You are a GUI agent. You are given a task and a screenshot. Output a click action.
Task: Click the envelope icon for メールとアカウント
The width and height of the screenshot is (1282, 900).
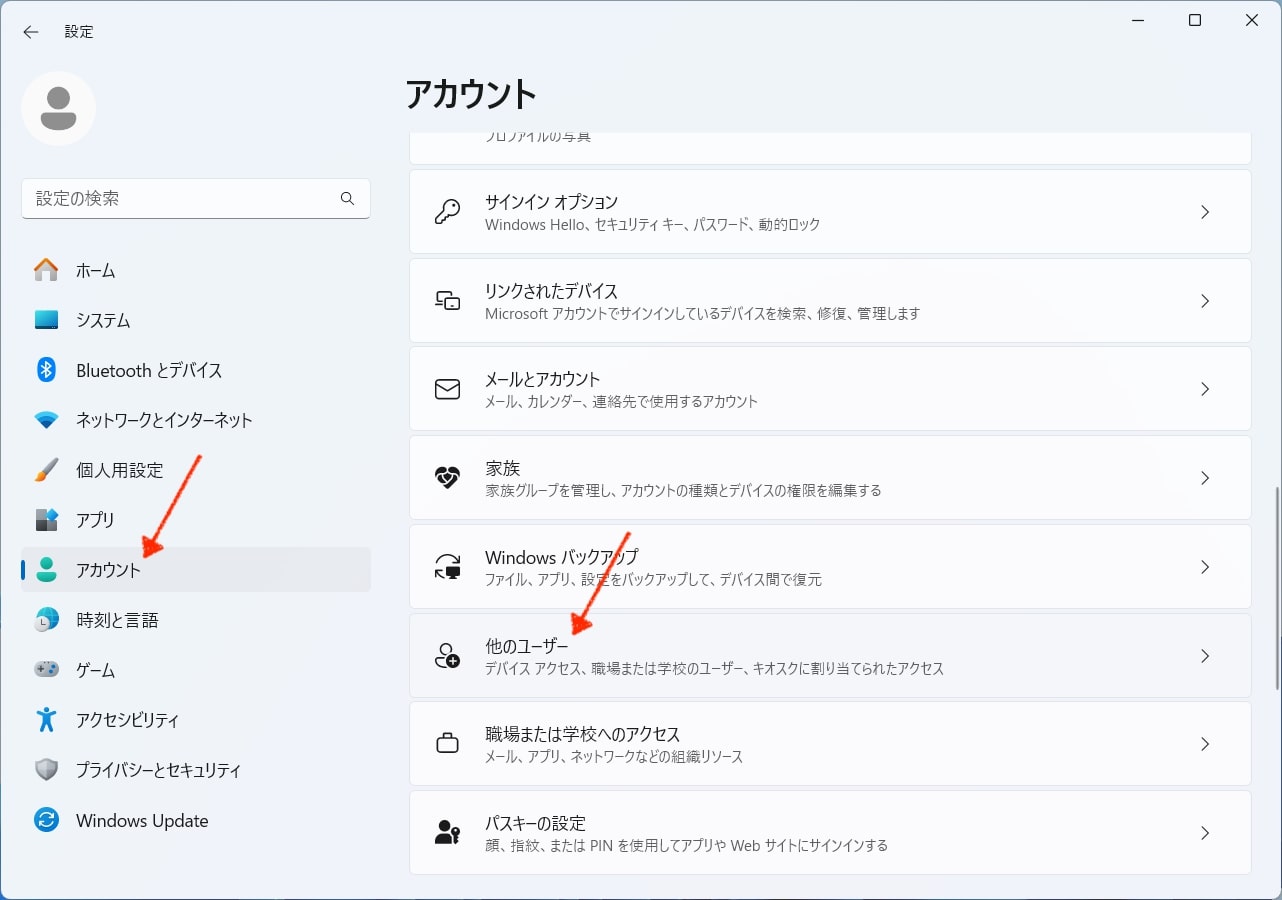tap(447, 389)
